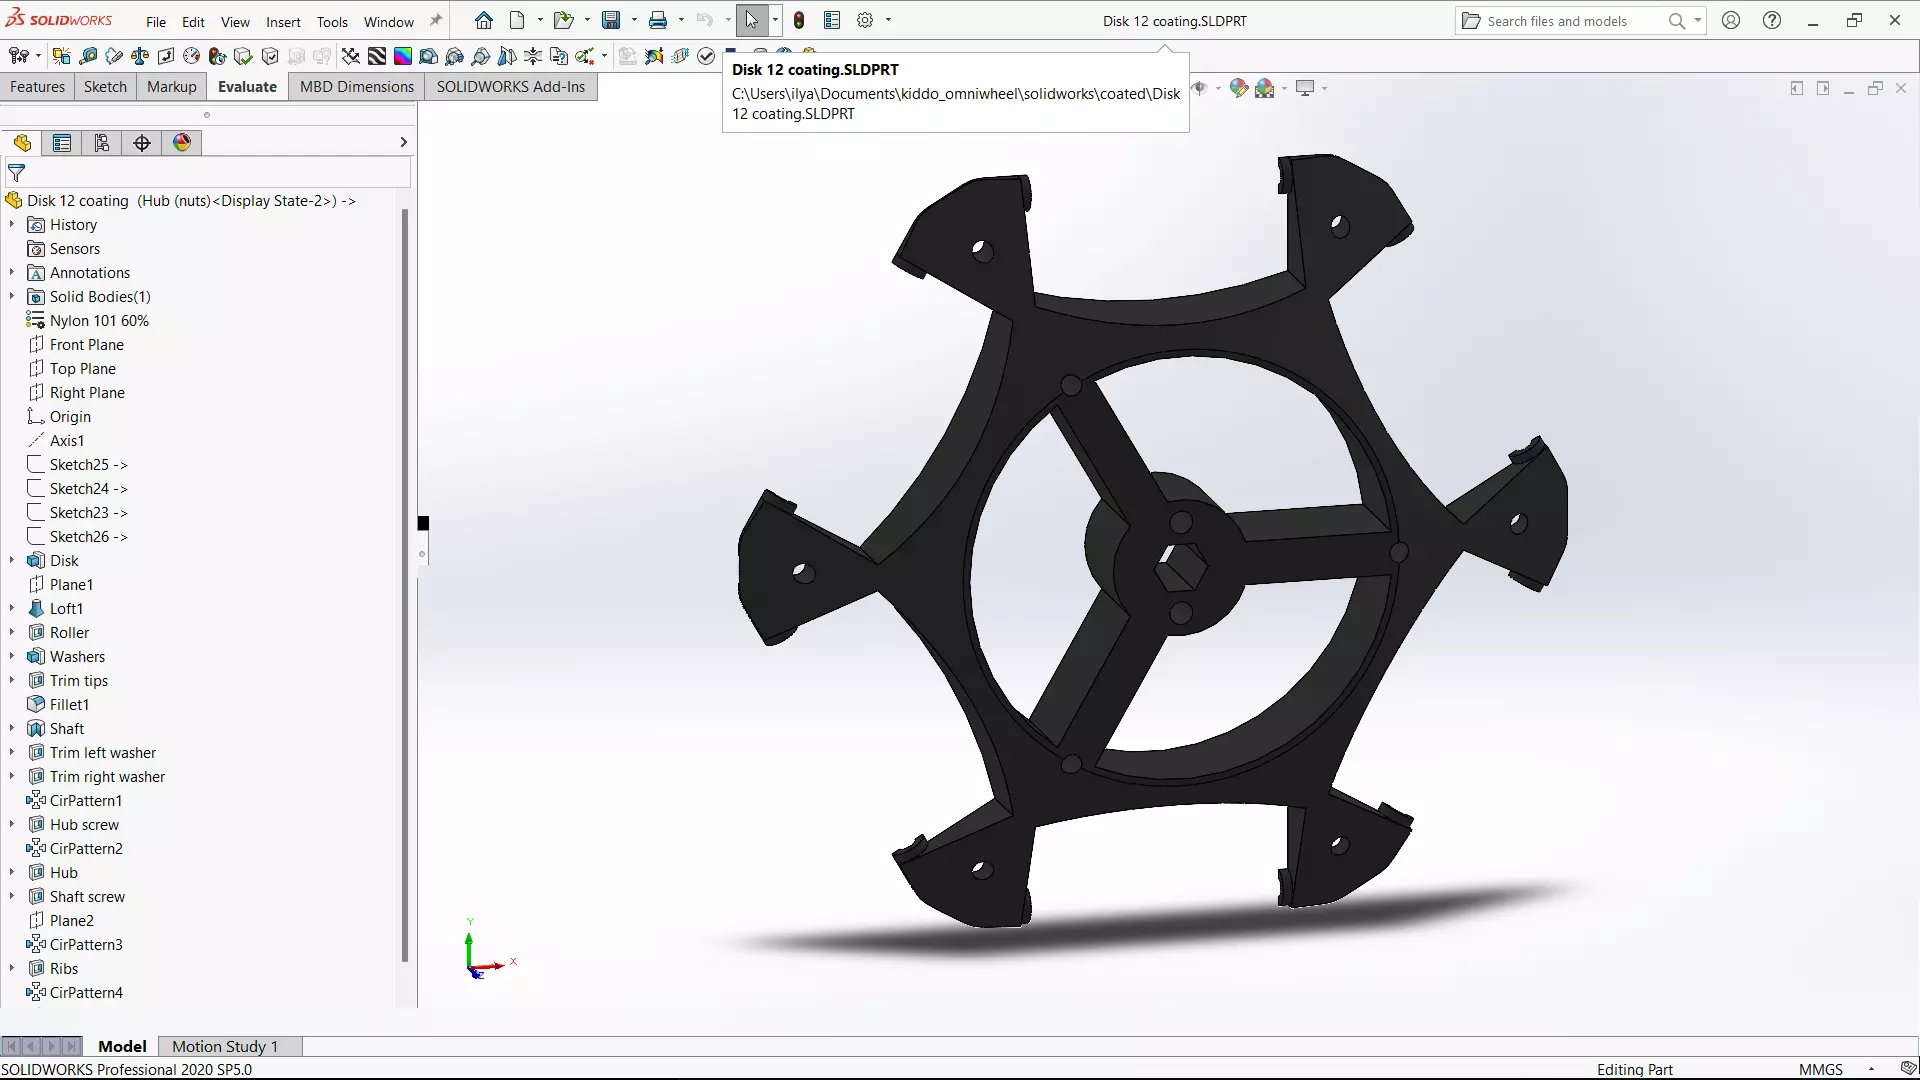This screenshot has height=1080, width=1920.
Task: Create a new document with the New icon
Action: [517, 20]
